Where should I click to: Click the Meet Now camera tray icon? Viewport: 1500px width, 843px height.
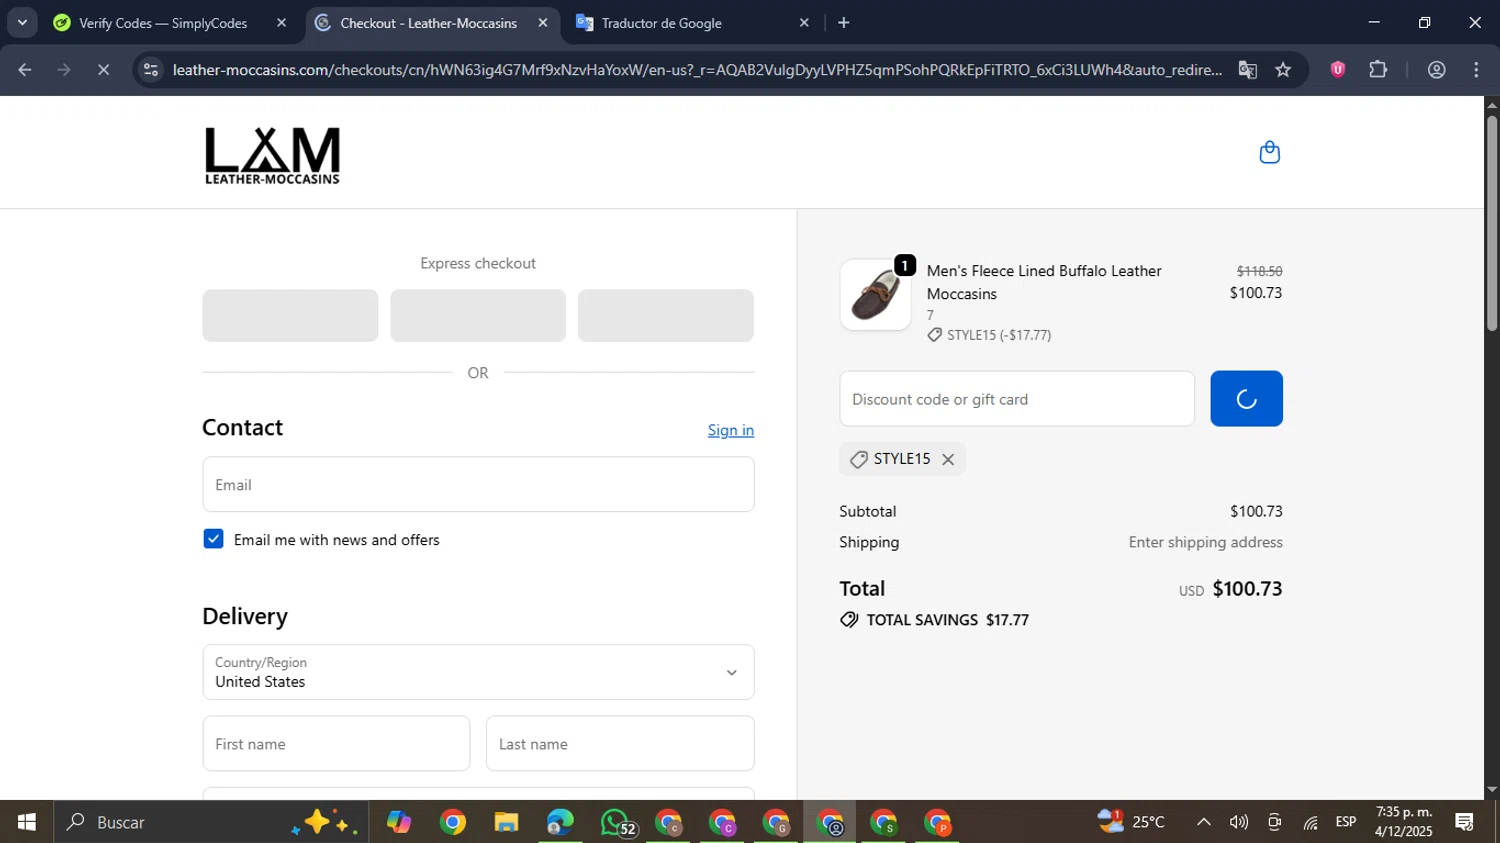[x=1274, y=822]
